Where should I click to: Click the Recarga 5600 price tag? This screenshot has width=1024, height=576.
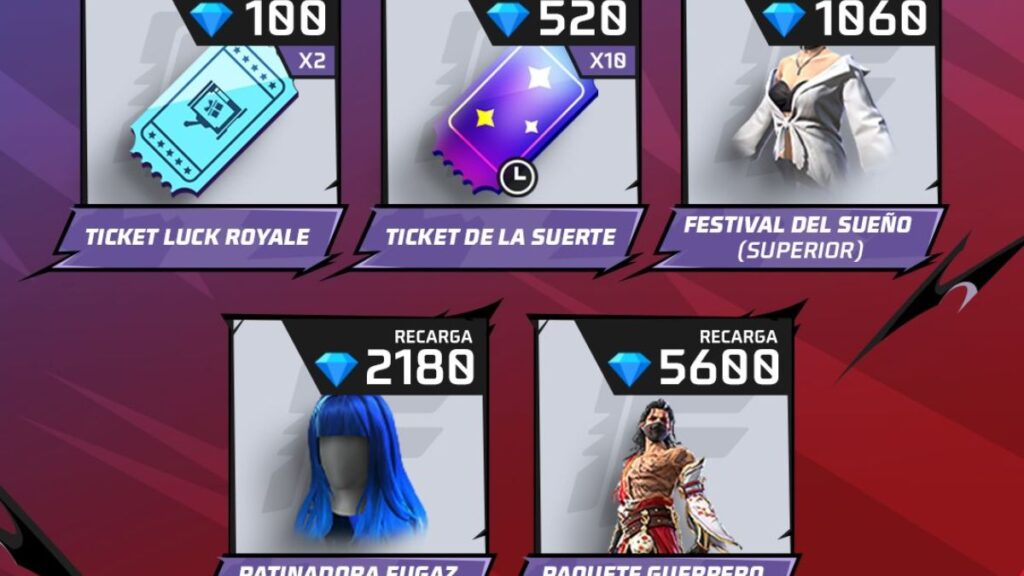(x=692, y=357)
